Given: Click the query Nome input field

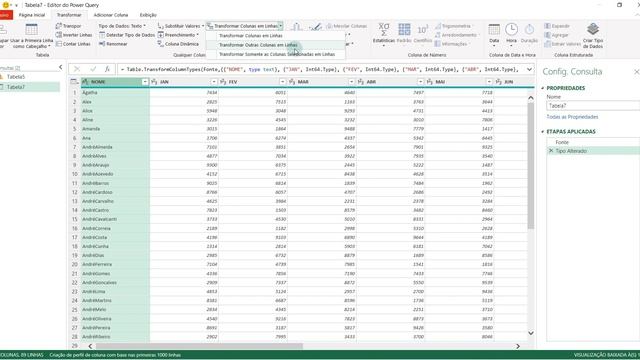Looking at the screenshot, I should pyautogui.click(x=593, y=106).
